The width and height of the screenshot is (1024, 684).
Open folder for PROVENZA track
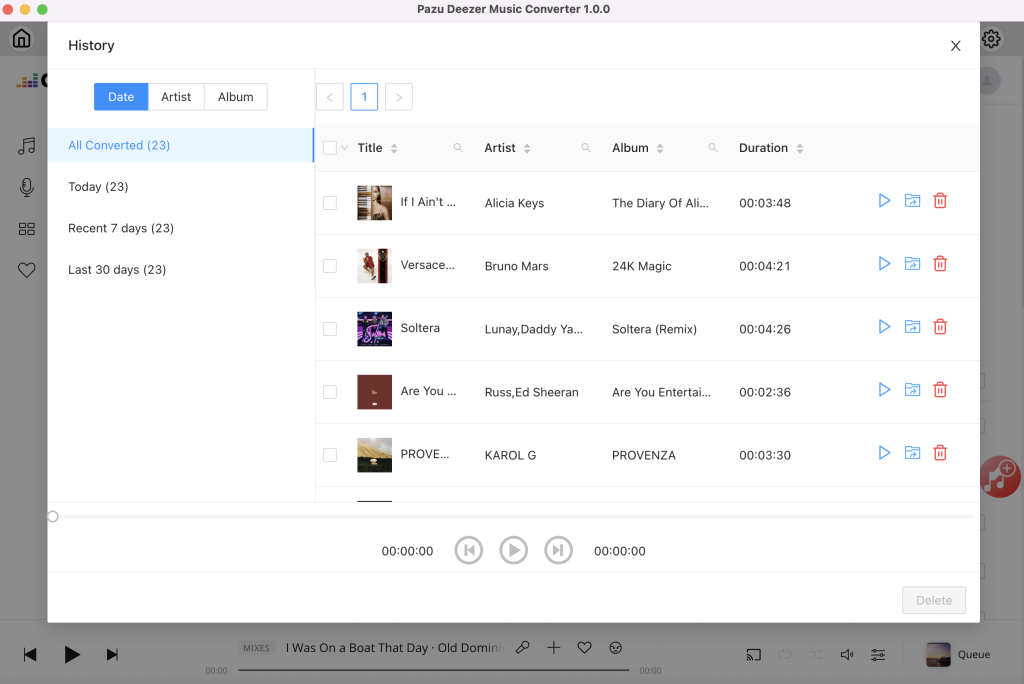pos(912,453)
